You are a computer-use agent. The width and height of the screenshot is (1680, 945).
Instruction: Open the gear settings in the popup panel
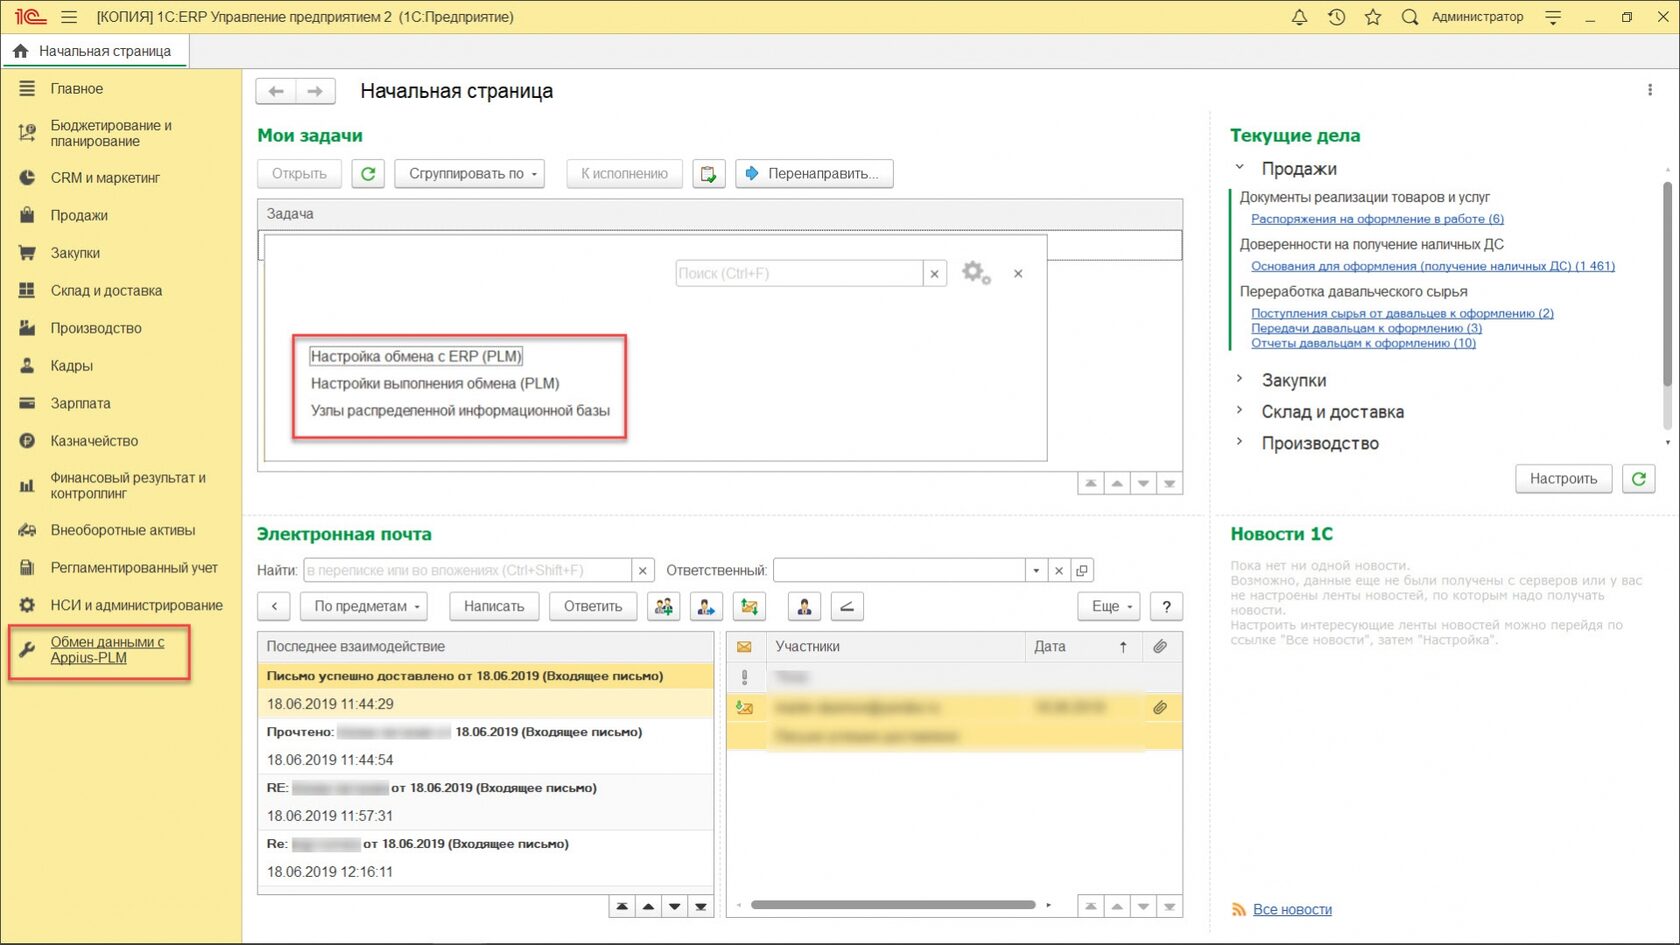976,273
